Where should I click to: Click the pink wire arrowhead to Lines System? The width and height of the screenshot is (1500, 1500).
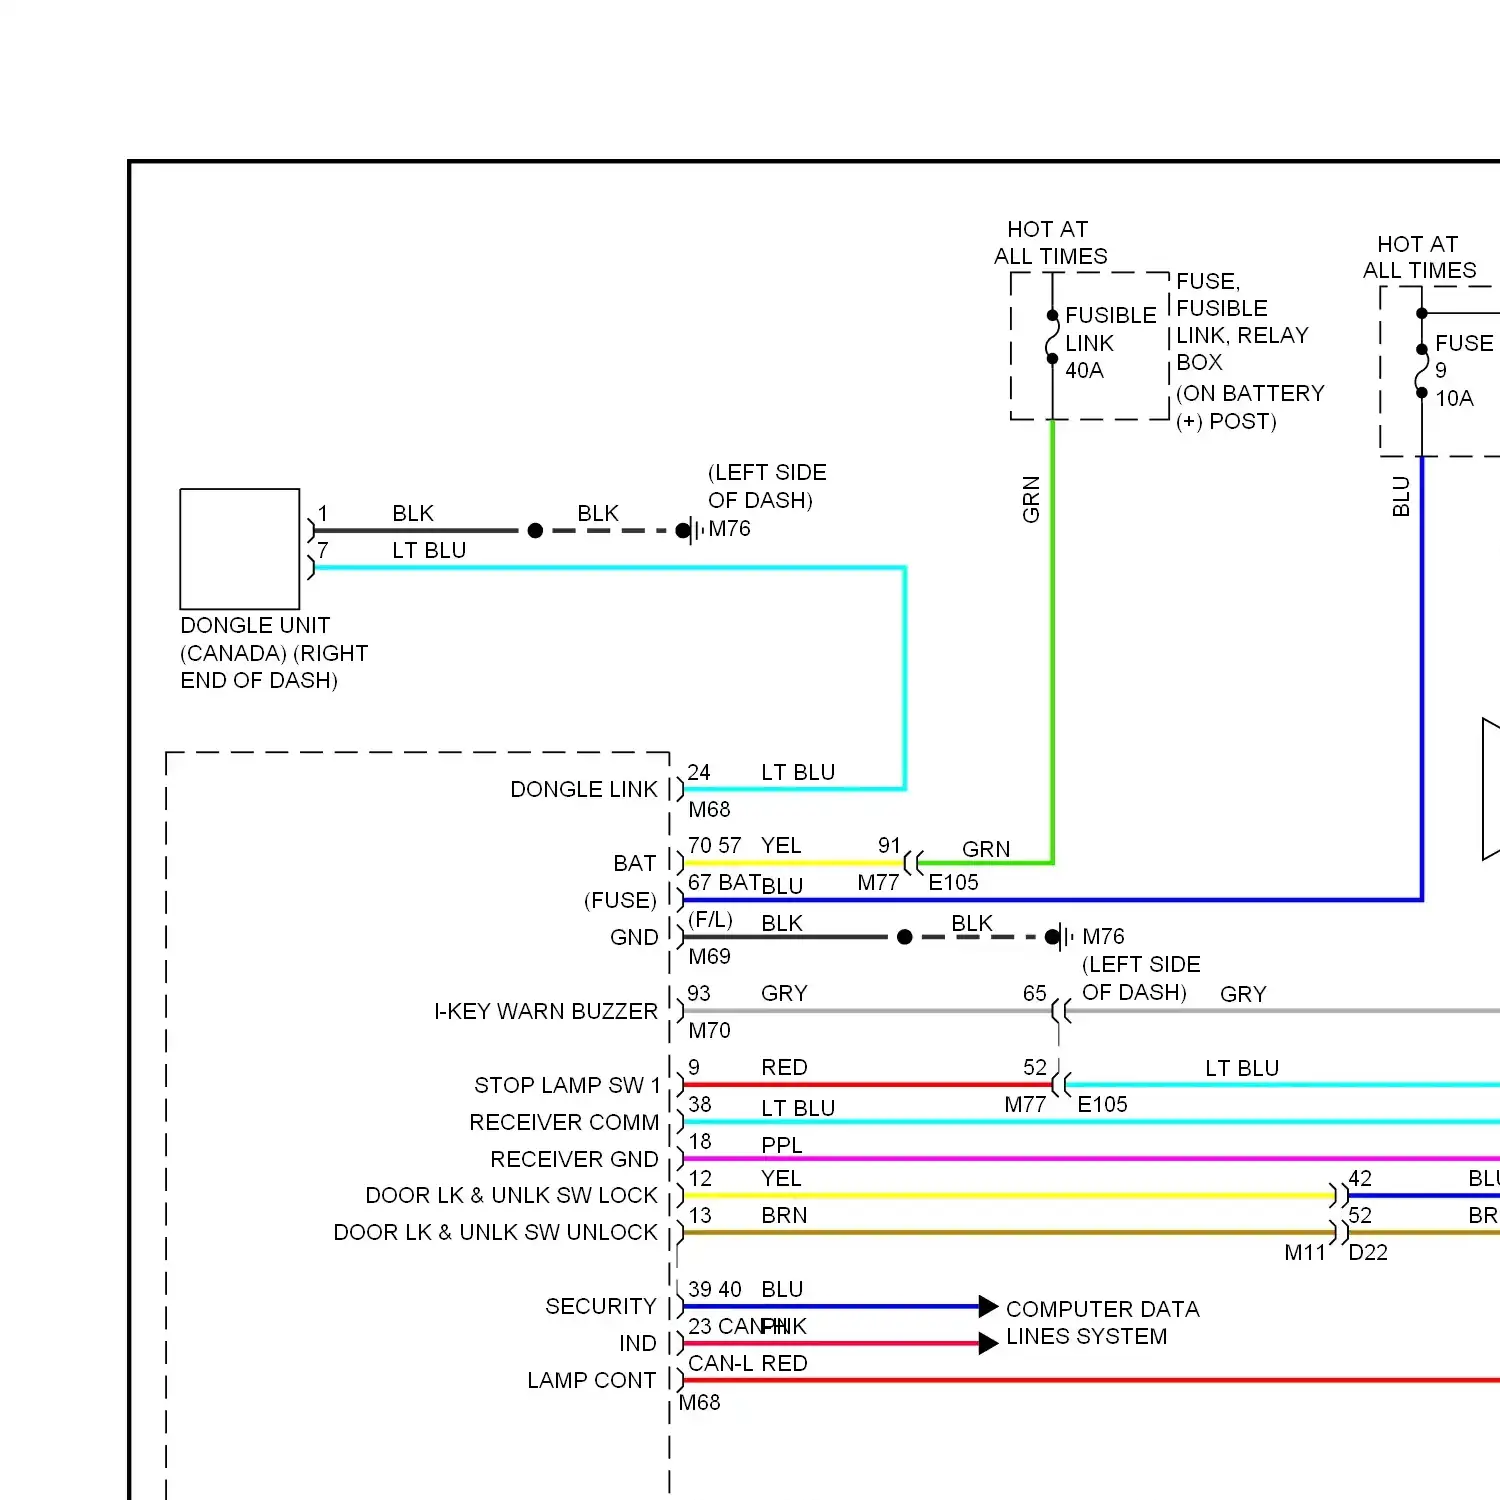[988, 1343]
